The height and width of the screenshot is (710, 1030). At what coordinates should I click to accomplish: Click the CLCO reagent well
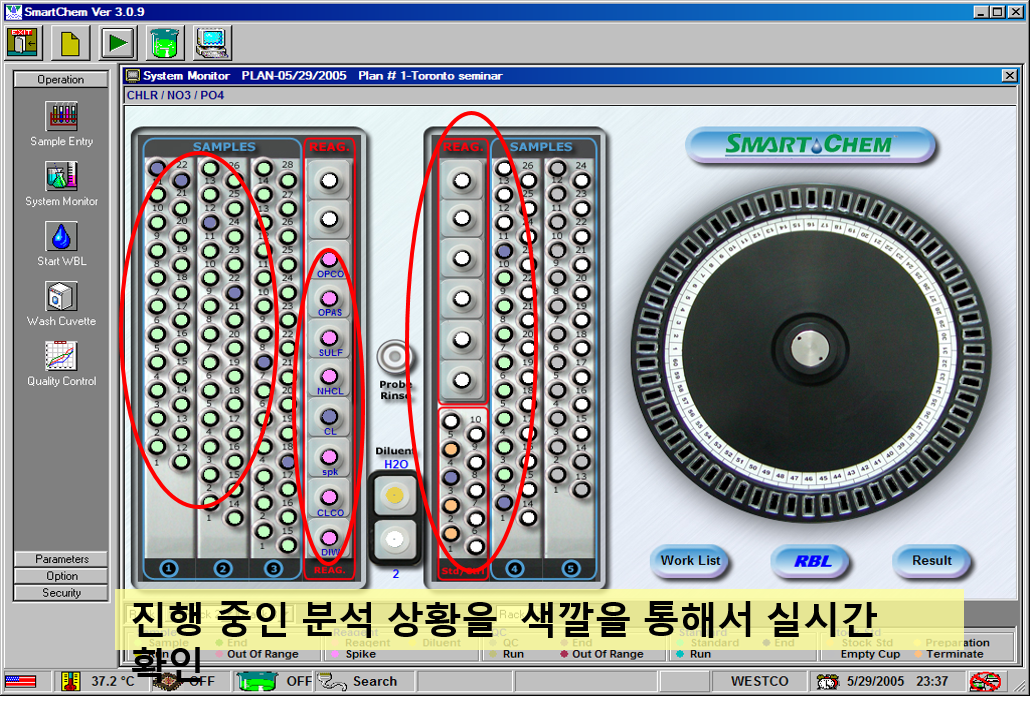(x=329, y=497)
